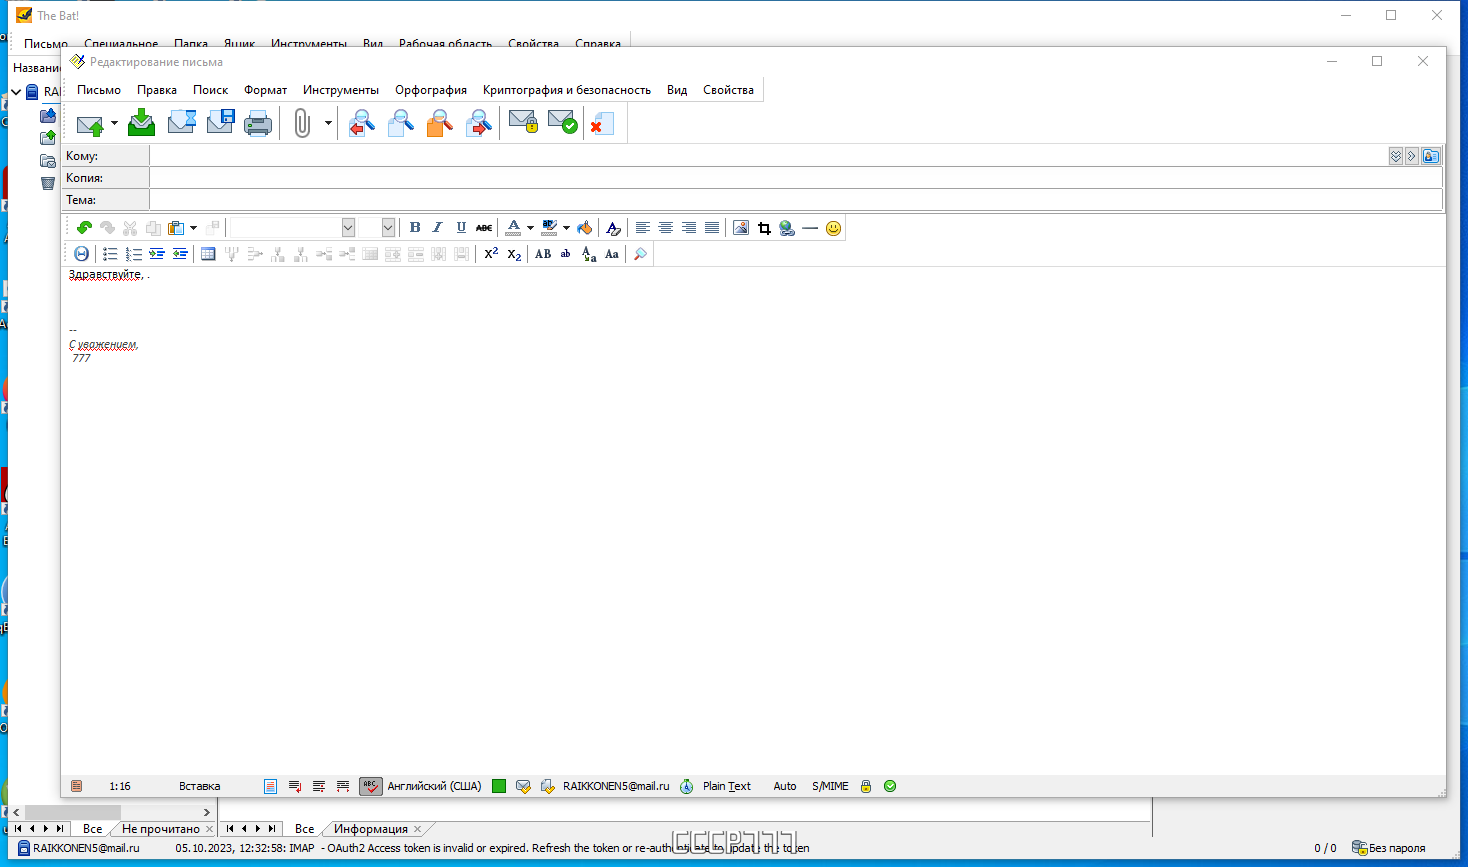This screenshot has width=1468, height=867.
Task: Toggle Italic formatting
Action: pyautogui.click(x=437, y=228)
